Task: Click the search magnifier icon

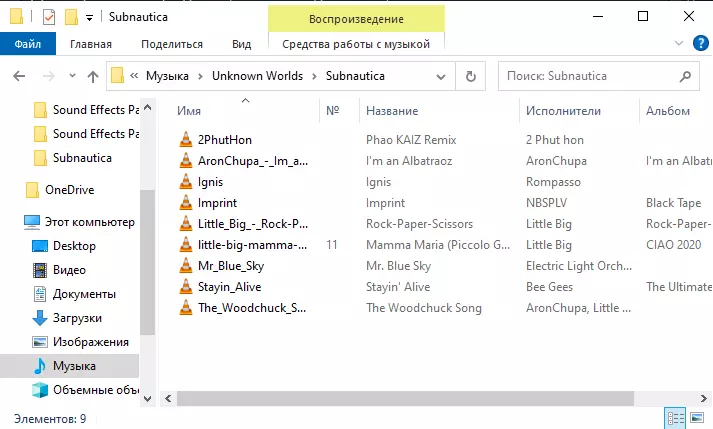Action: click(685, 76)
